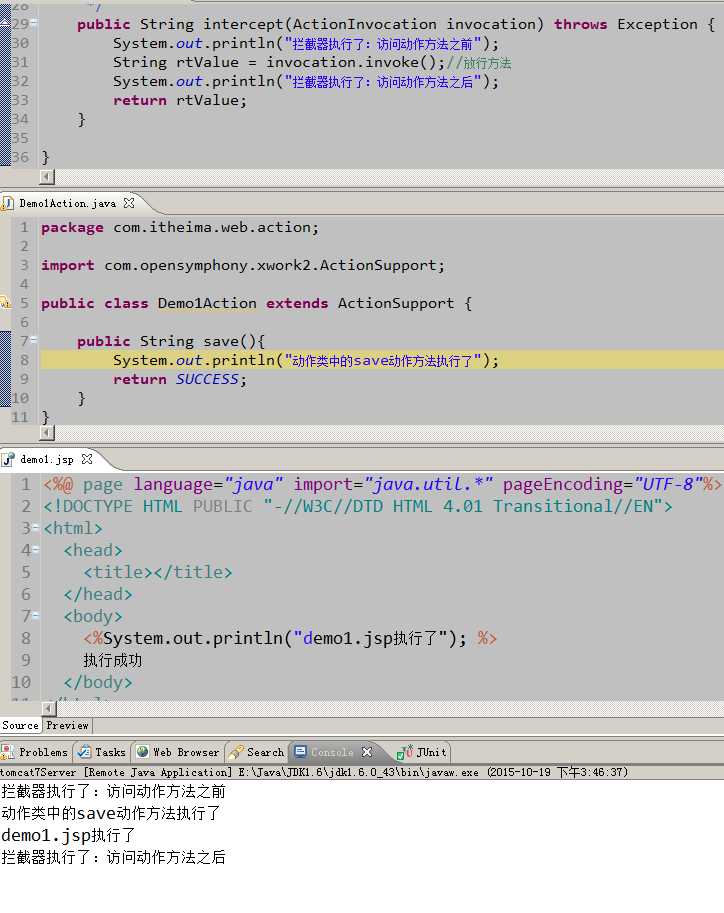Click the Problems view icon
The height and width of the screenshot is (913, 724).
[8, 752]
